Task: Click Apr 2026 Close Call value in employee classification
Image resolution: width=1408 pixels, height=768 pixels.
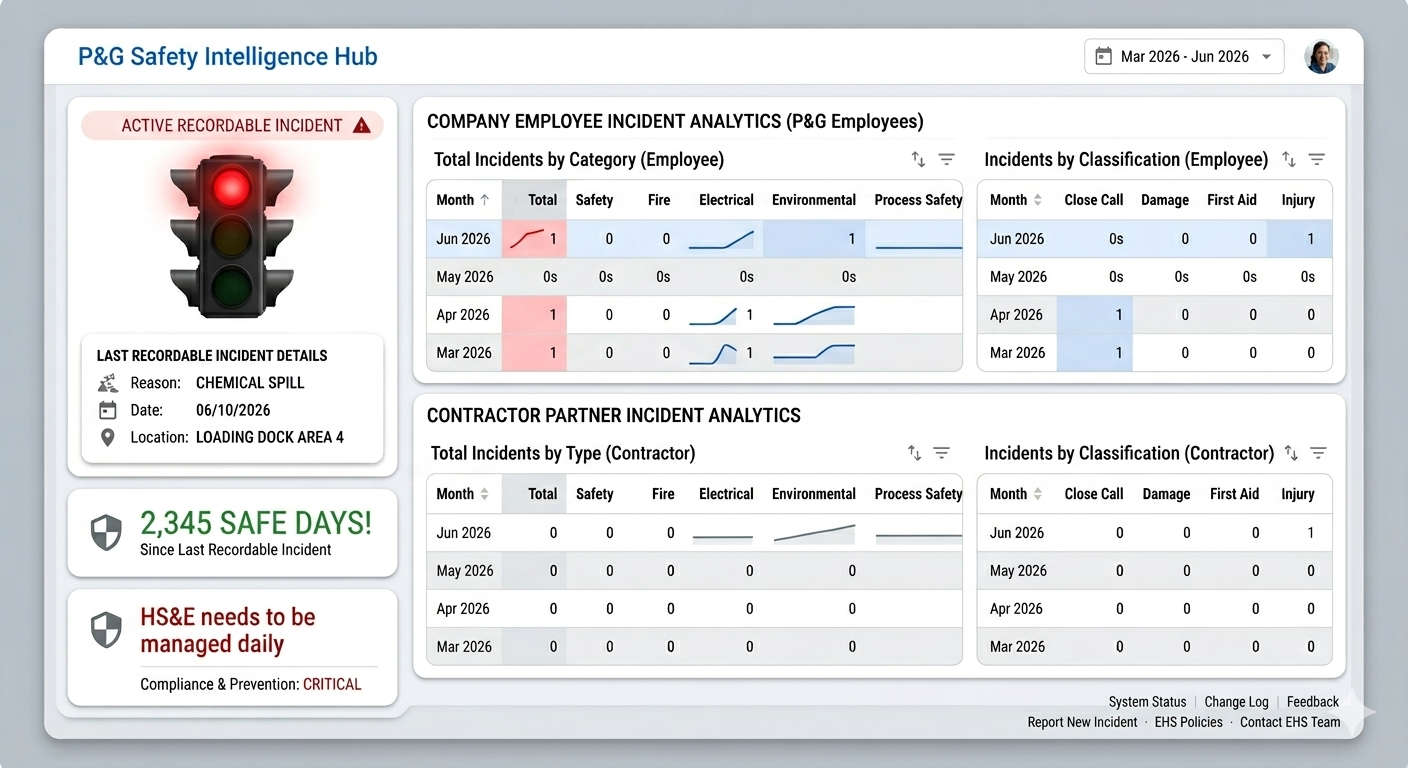Action: pos(1118,315)
